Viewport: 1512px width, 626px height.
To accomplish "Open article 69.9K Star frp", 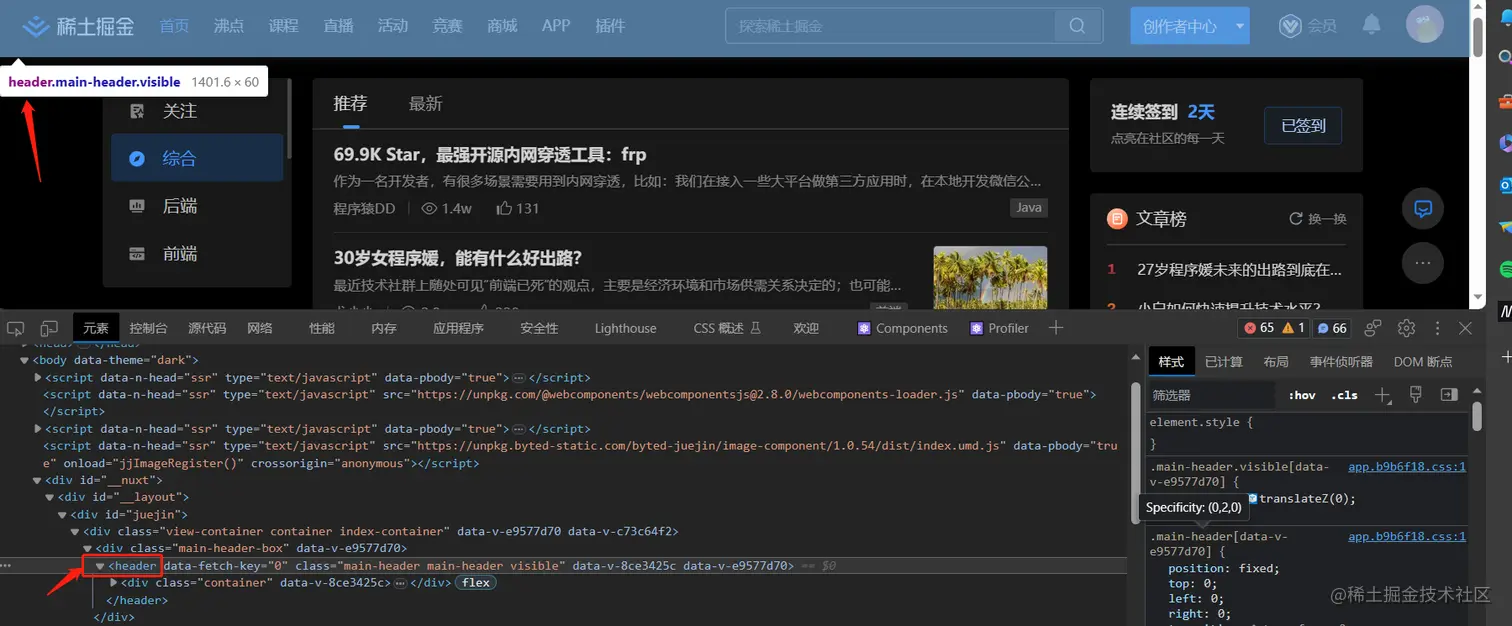I will (x=490, y=154).
